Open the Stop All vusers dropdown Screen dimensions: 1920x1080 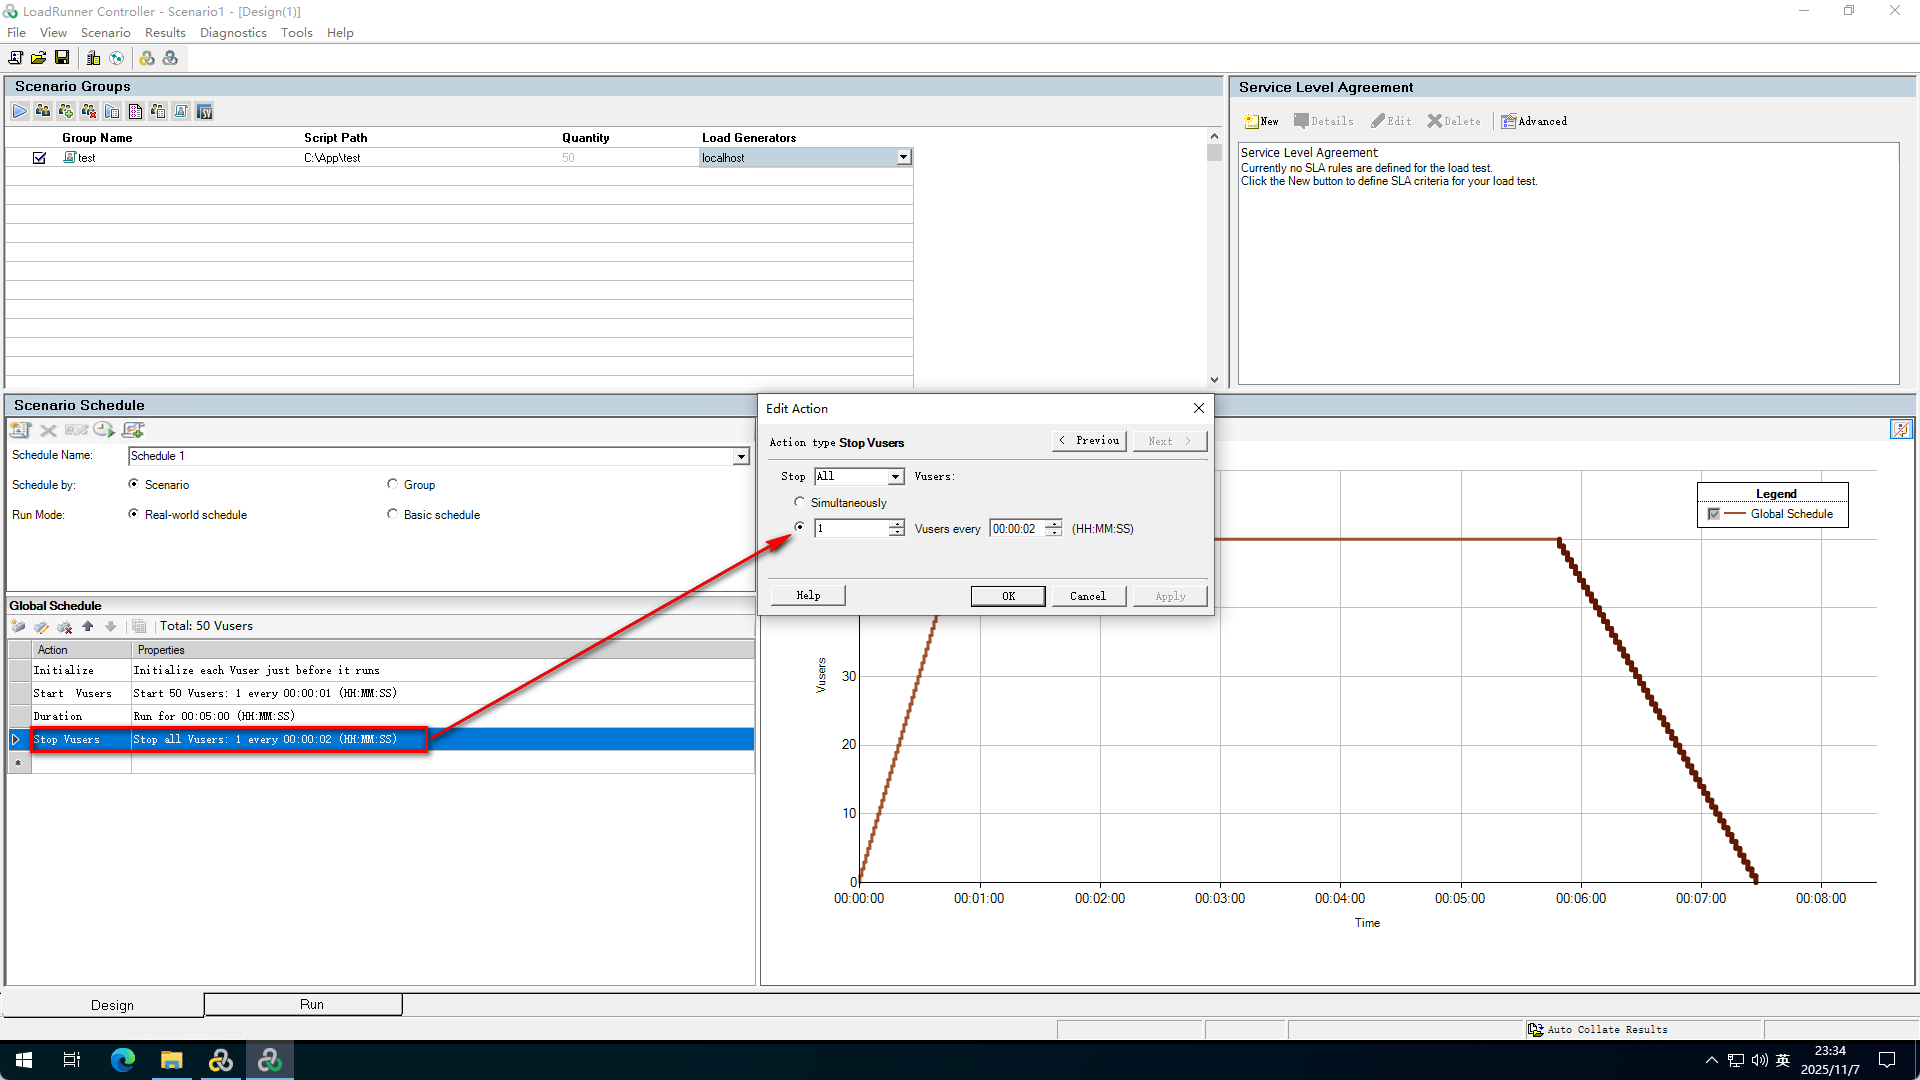click(895, 477)
